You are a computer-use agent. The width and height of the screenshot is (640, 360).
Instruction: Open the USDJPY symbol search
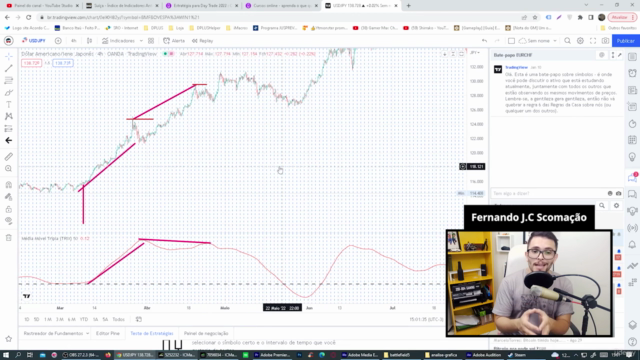tap(34, 41)
